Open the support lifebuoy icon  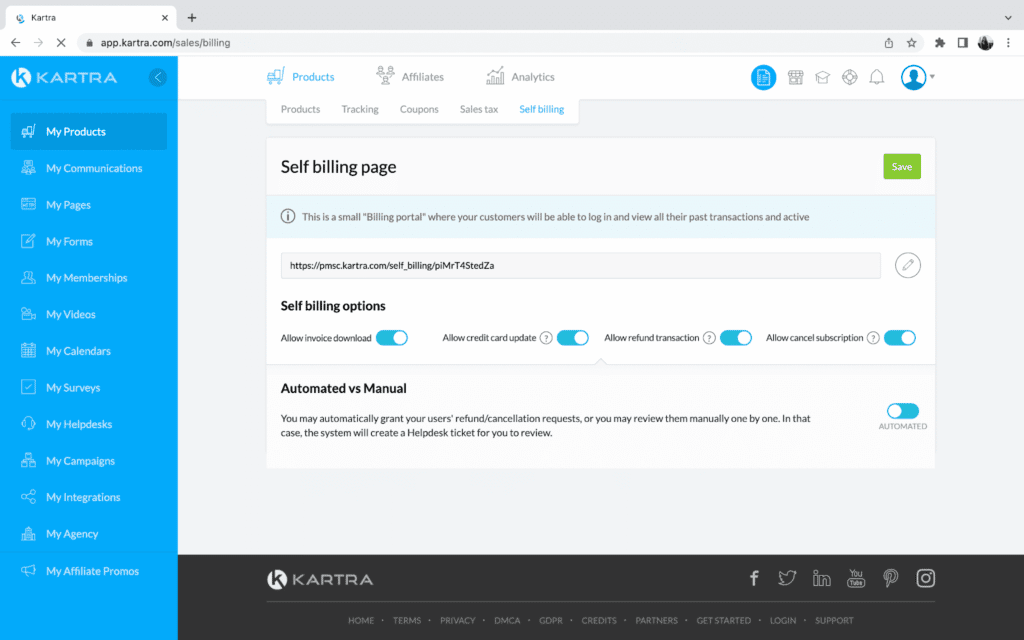(849, 77)
